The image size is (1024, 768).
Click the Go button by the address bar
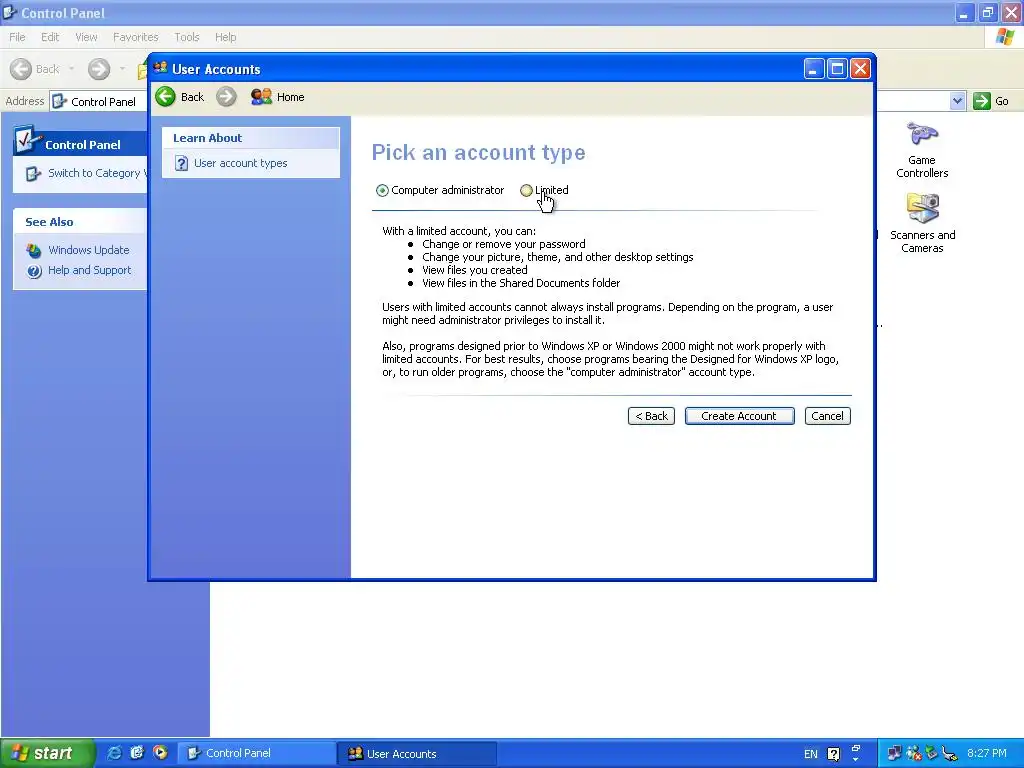coord(991,101)
